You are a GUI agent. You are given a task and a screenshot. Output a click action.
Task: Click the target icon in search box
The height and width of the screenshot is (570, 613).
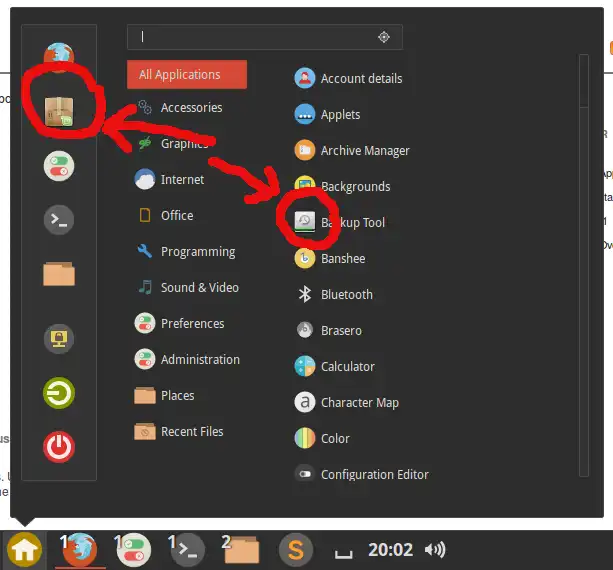click(384, 37)
